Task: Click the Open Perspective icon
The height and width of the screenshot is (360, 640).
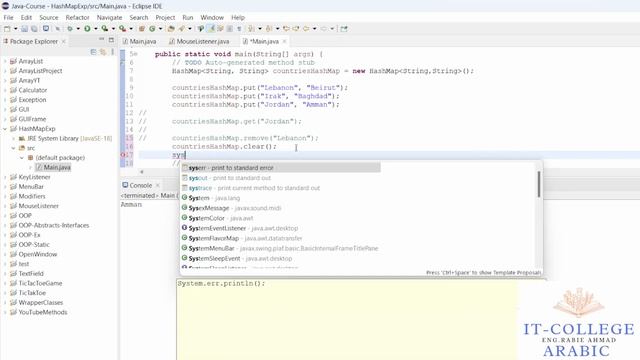Action: point(344,29)
